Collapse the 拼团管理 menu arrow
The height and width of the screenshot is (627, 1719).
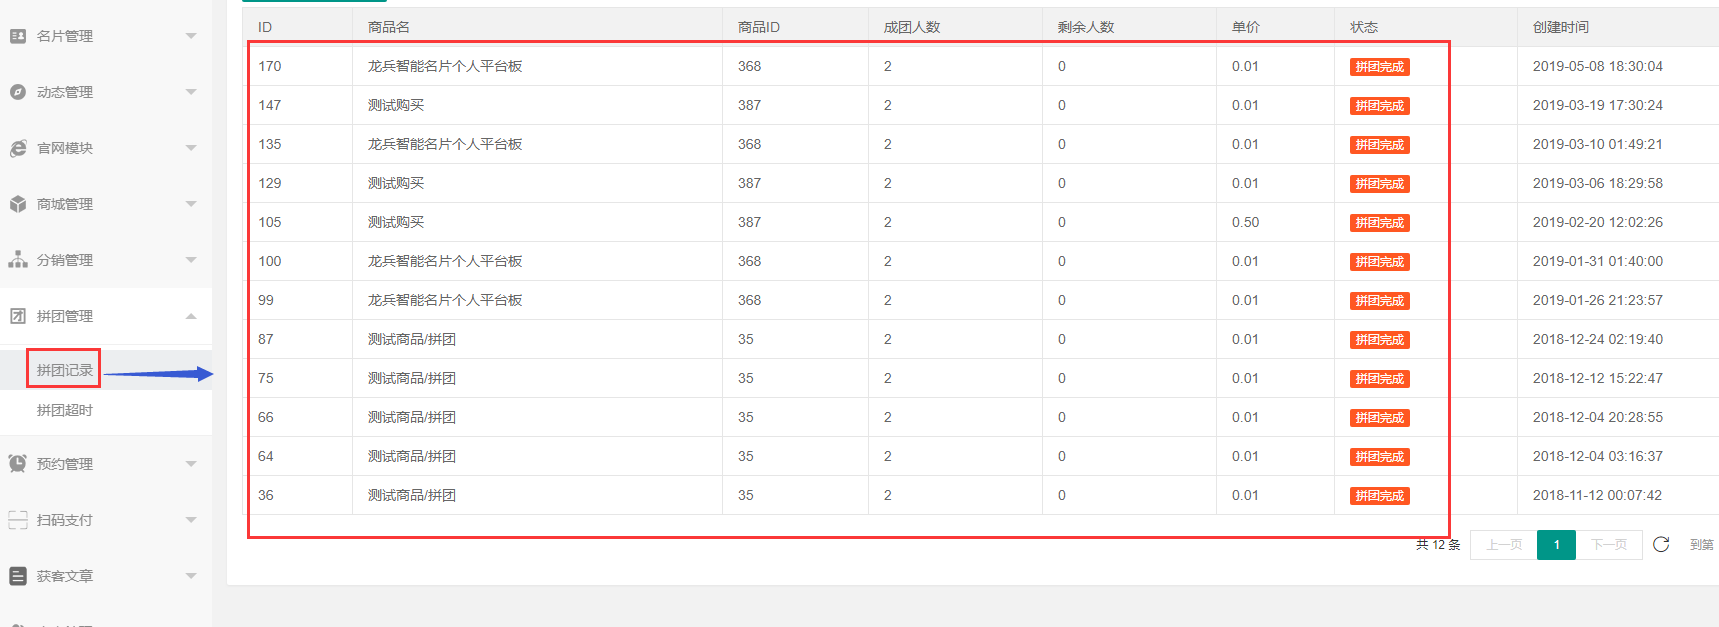tap(191, 316)
